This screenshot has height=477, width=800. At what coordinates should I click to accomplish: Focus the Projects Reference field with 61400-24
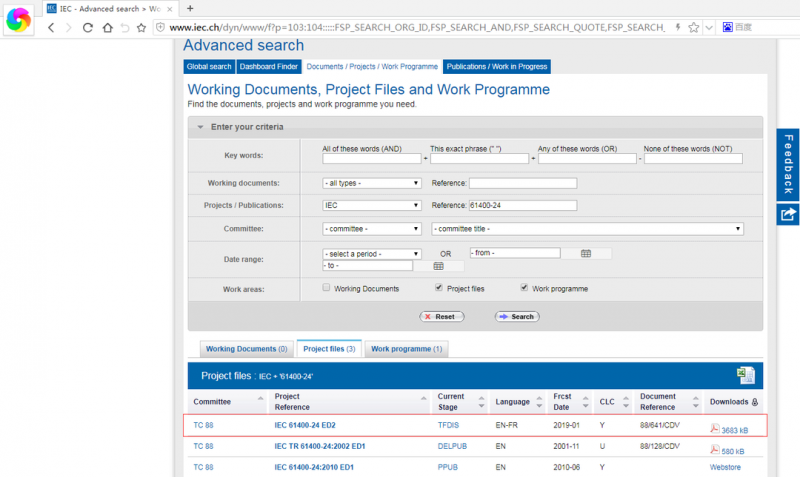coord(523,205)
